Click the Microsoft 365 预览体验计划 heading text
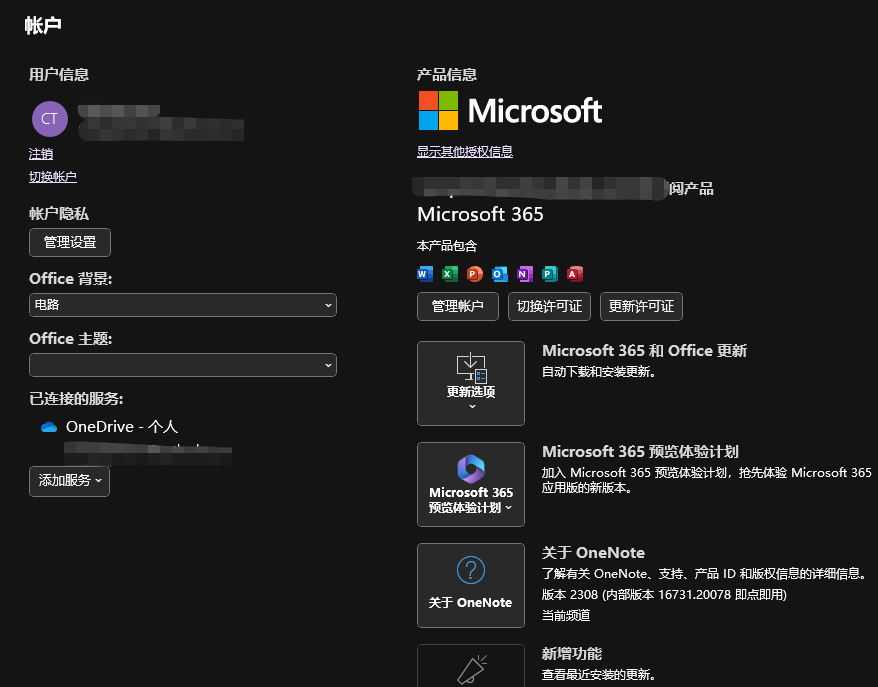 pos(641,452)
